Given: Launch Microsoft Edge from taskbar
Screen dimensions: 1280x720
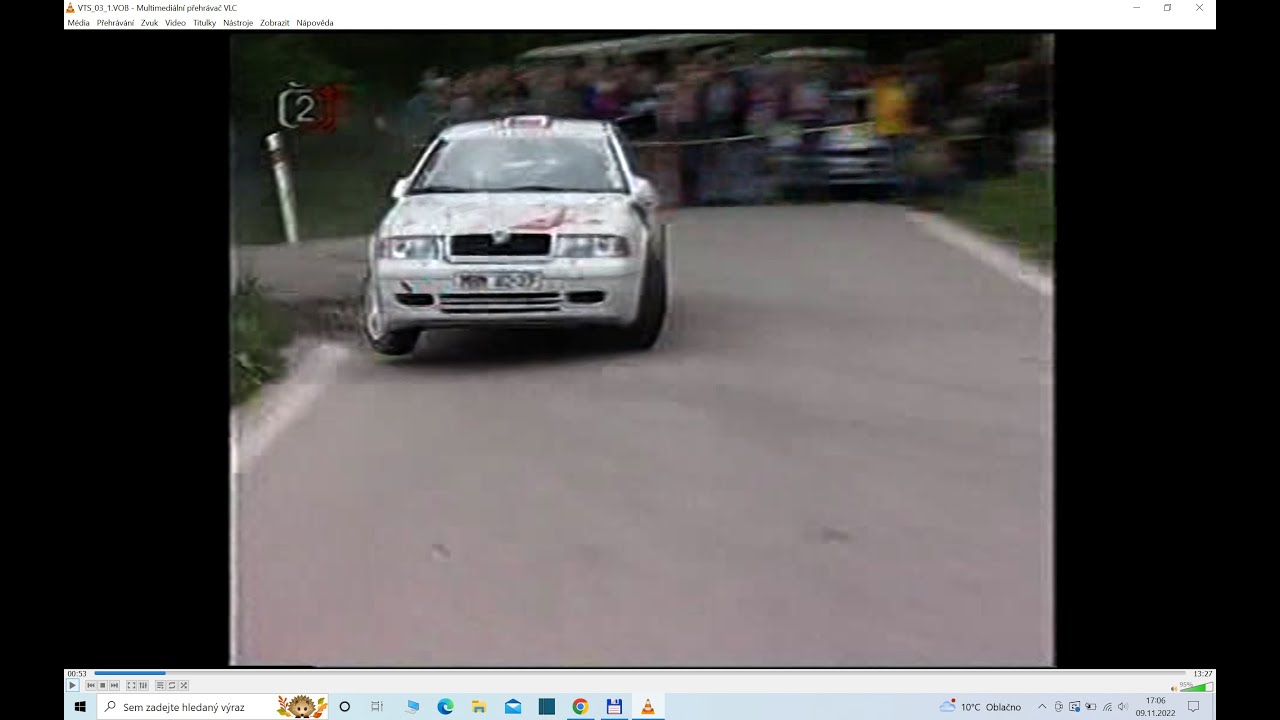Looking at the screenshot, I should click(x=445, y=706).
